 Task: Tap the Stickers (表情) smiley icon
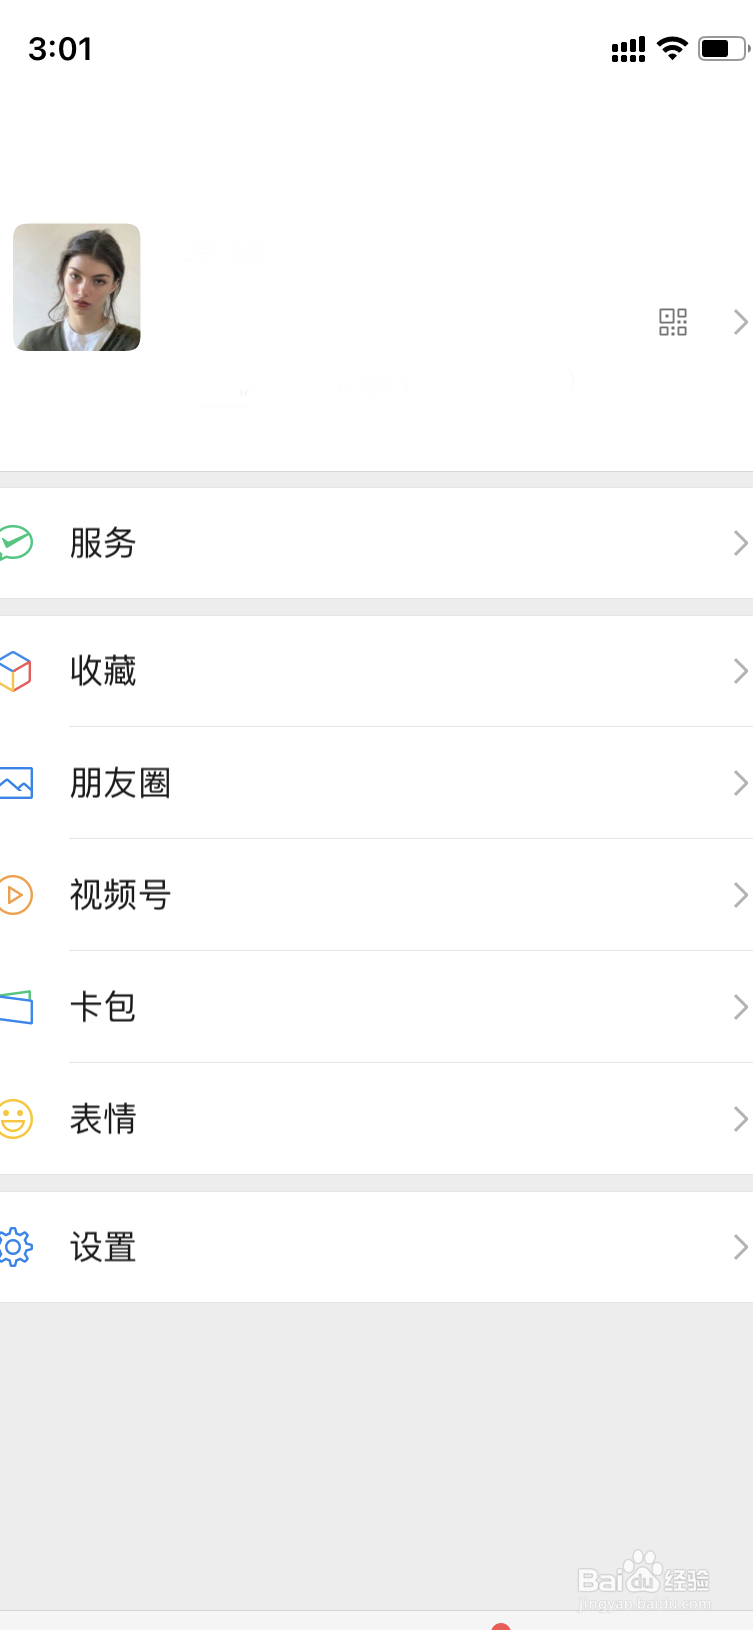tap(16, 1119)
